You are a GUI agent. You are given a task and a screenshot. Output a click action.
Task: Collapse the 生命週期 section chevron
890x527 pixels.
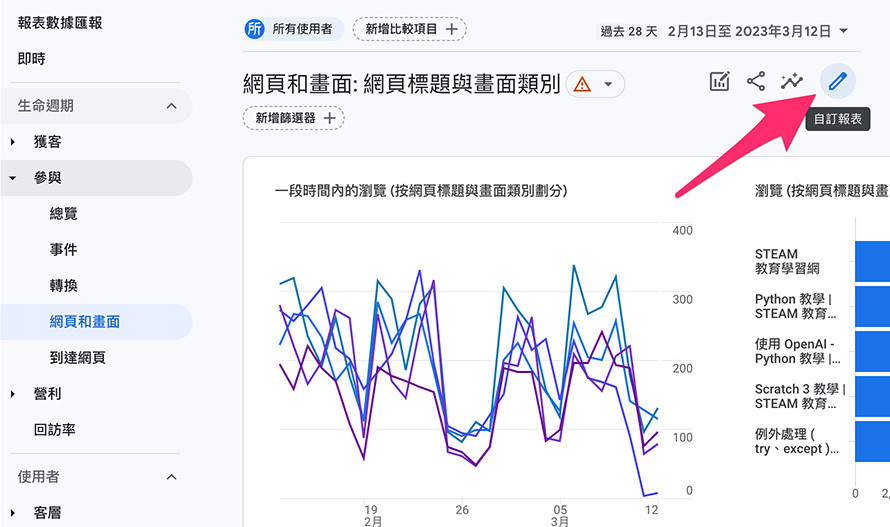pyautogui.click(x=171, y=106)
